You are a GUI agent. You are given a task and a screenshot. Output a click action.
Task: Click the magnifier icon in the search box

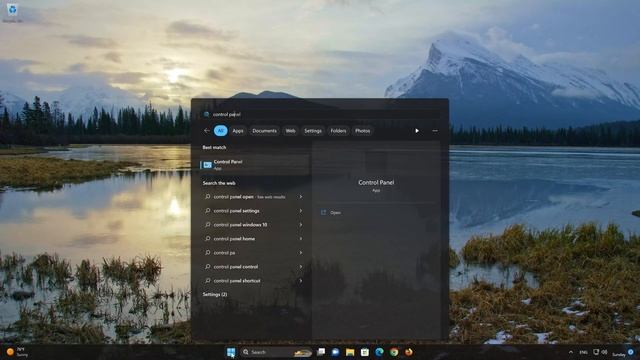pyautogui.click(x=207, y=114)
